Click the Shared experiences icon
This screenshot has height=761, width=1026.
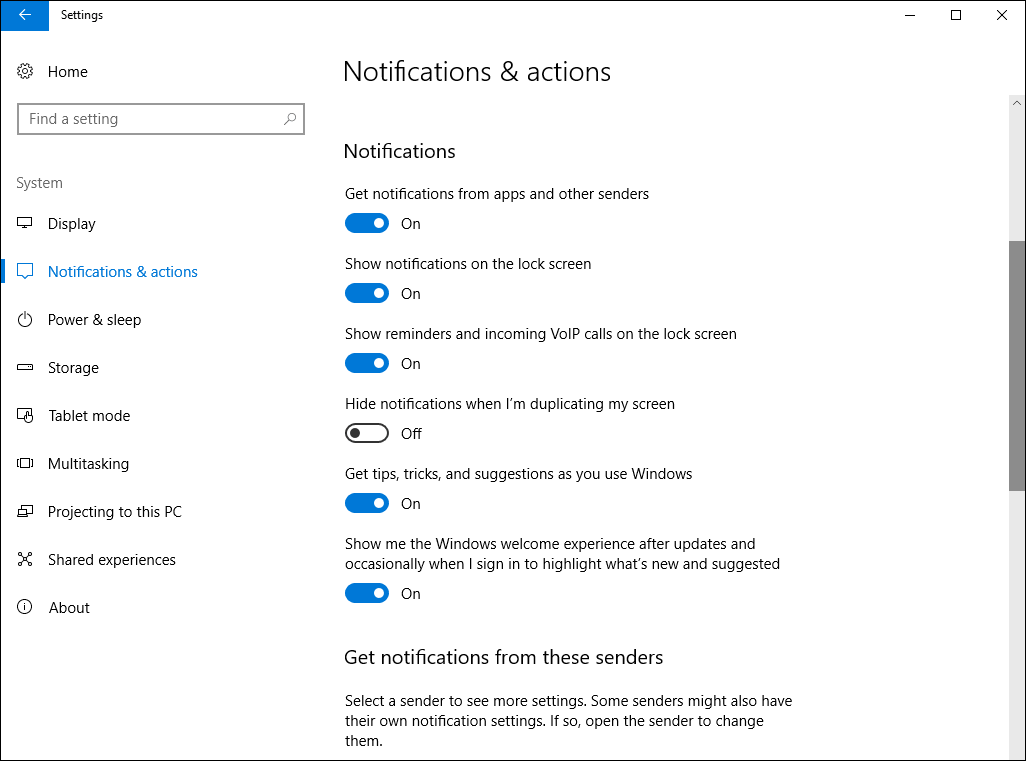tap(26, 560)
